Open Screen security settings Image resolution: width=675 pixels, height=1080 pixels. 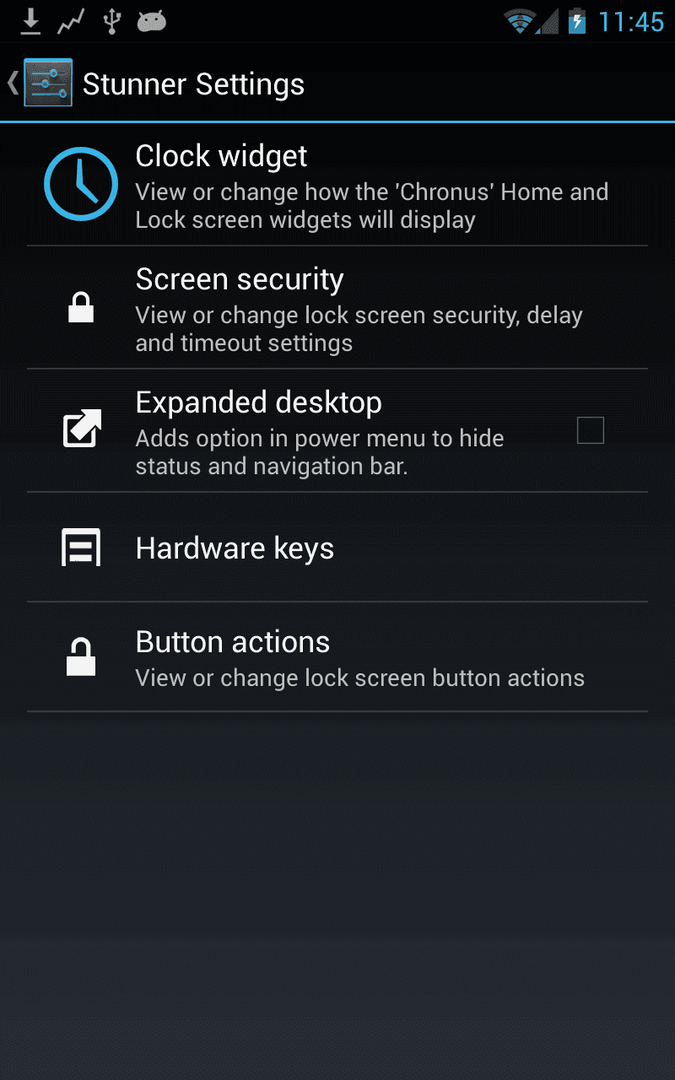pos(338,307)
